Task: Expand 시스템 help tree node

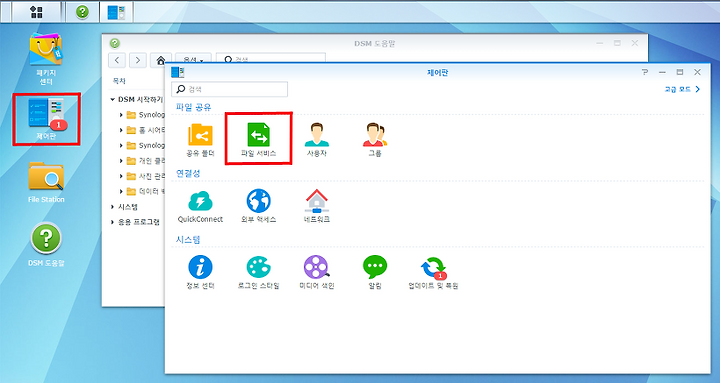Action: (112, 207)
